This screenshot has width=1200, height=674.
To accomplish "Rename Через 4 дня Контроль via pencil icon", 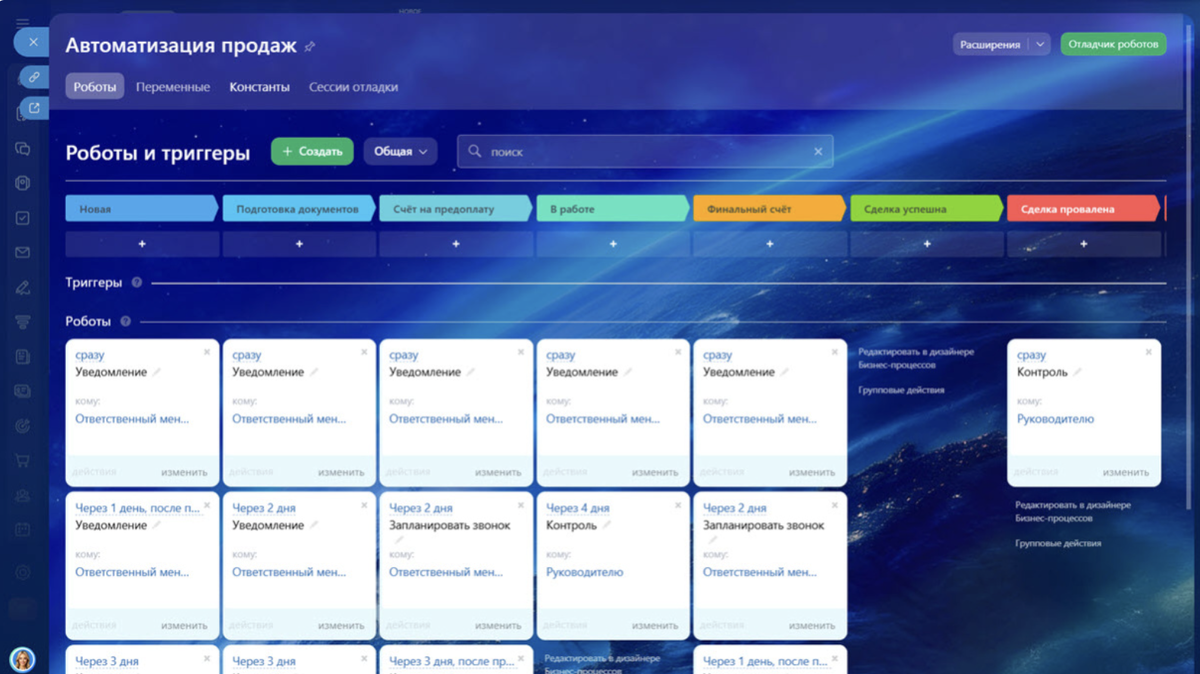I will (x=606, y=525).
